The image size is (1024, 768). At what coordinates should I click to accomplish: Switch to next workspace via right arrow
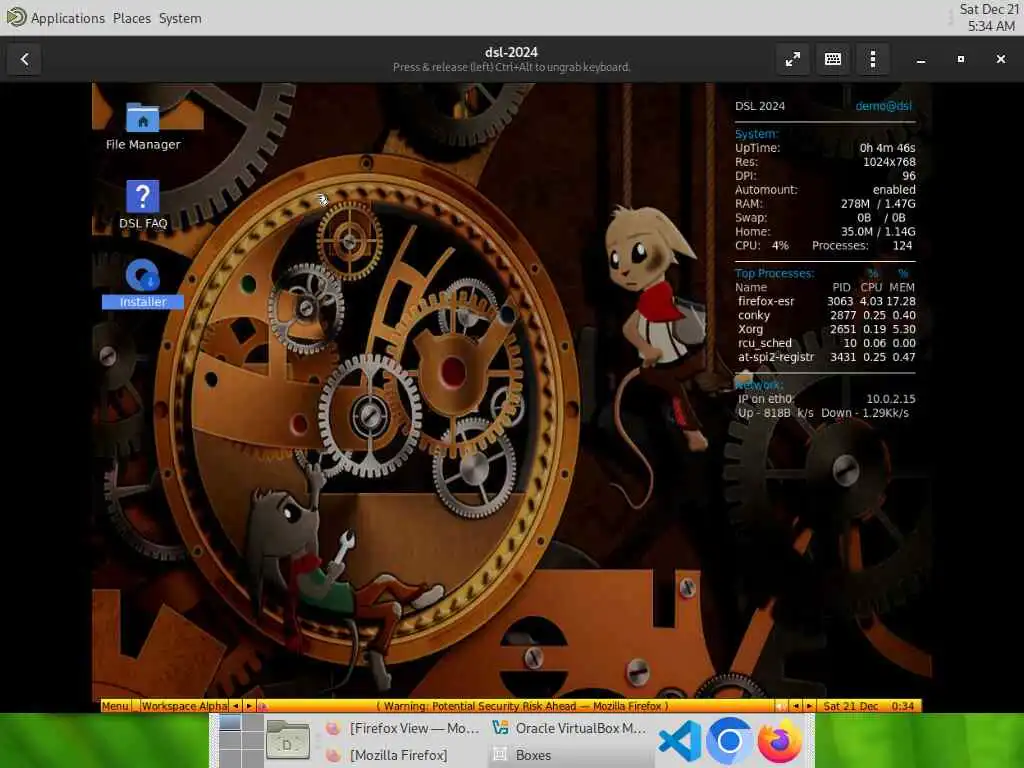coord(249,706)
